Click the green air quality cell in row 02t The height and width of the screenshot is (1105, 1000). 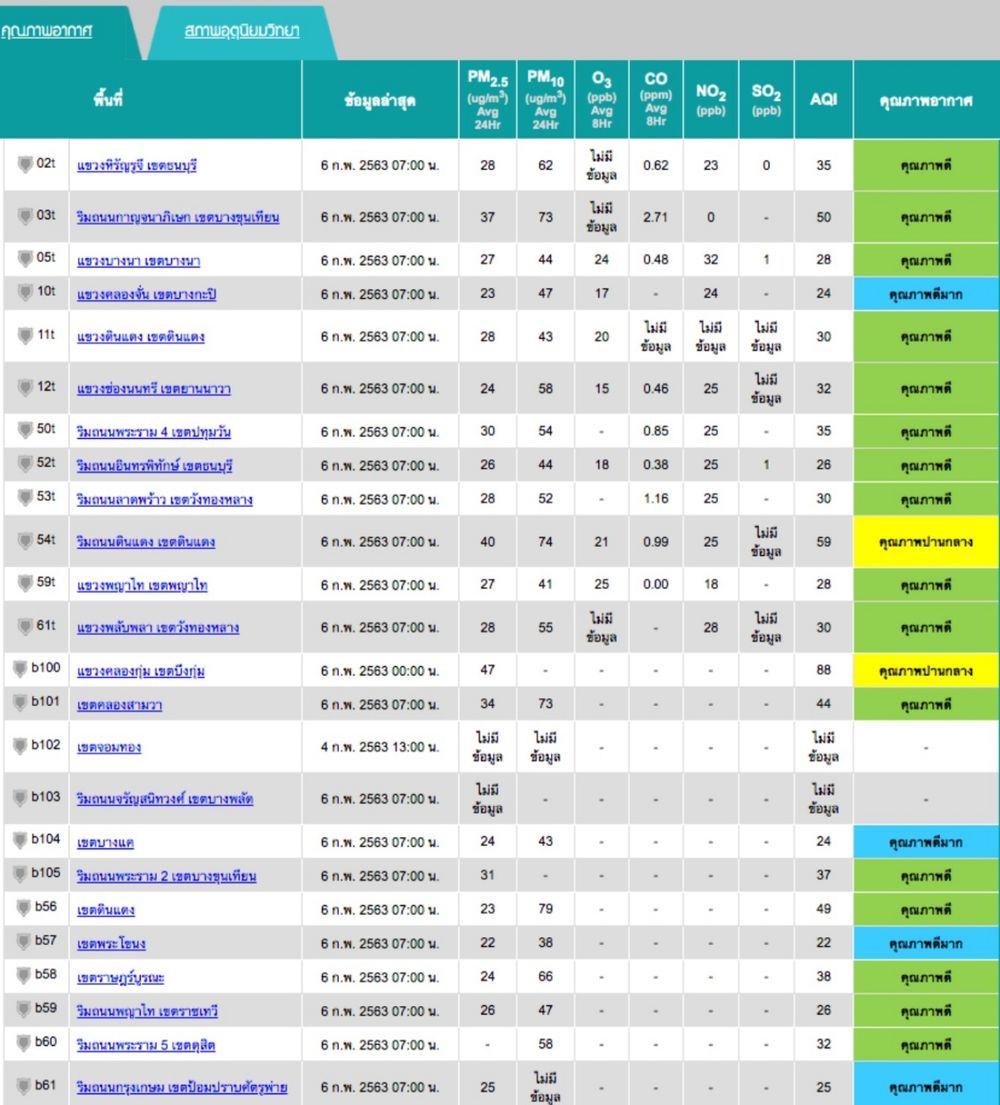(x=926, y=165)
